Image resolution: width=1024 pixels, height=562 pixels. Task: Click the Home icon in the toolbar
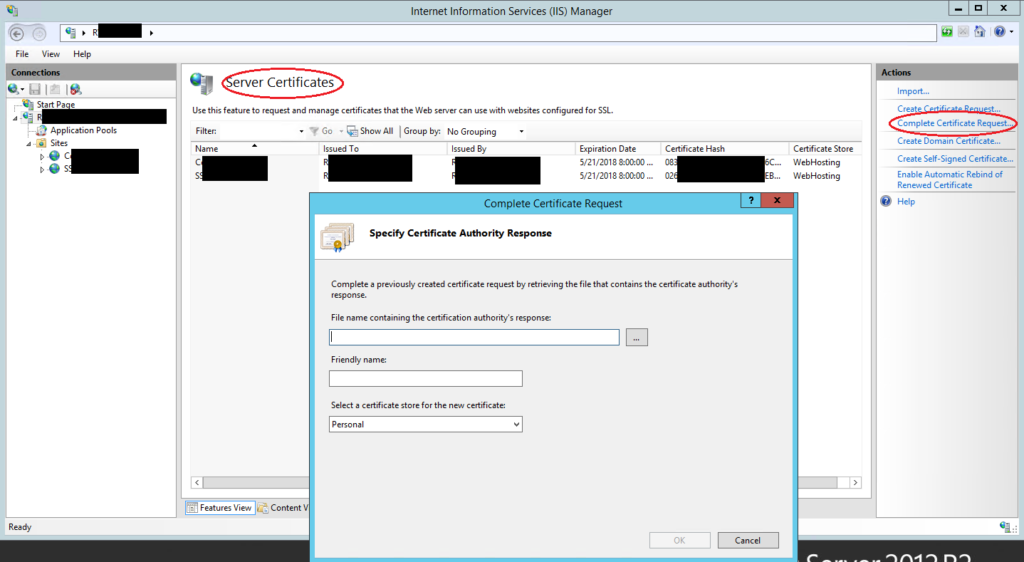point(980,31)
